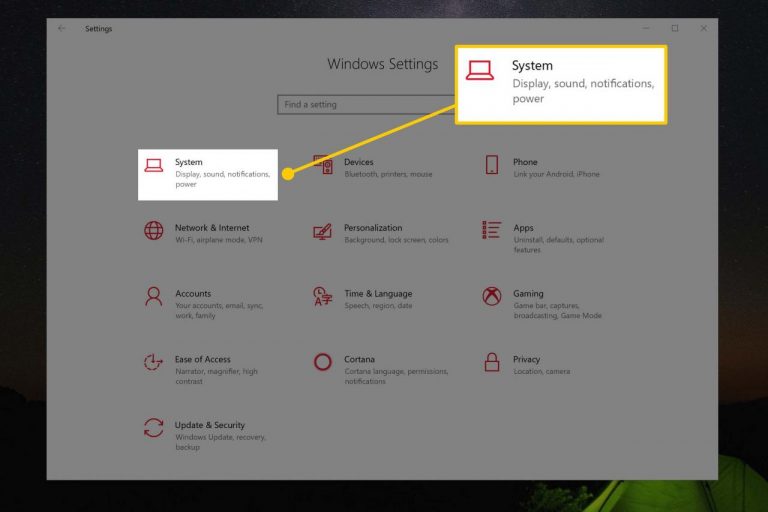Click 'Cortana language, permissions, notifications' text

[396, 376]
